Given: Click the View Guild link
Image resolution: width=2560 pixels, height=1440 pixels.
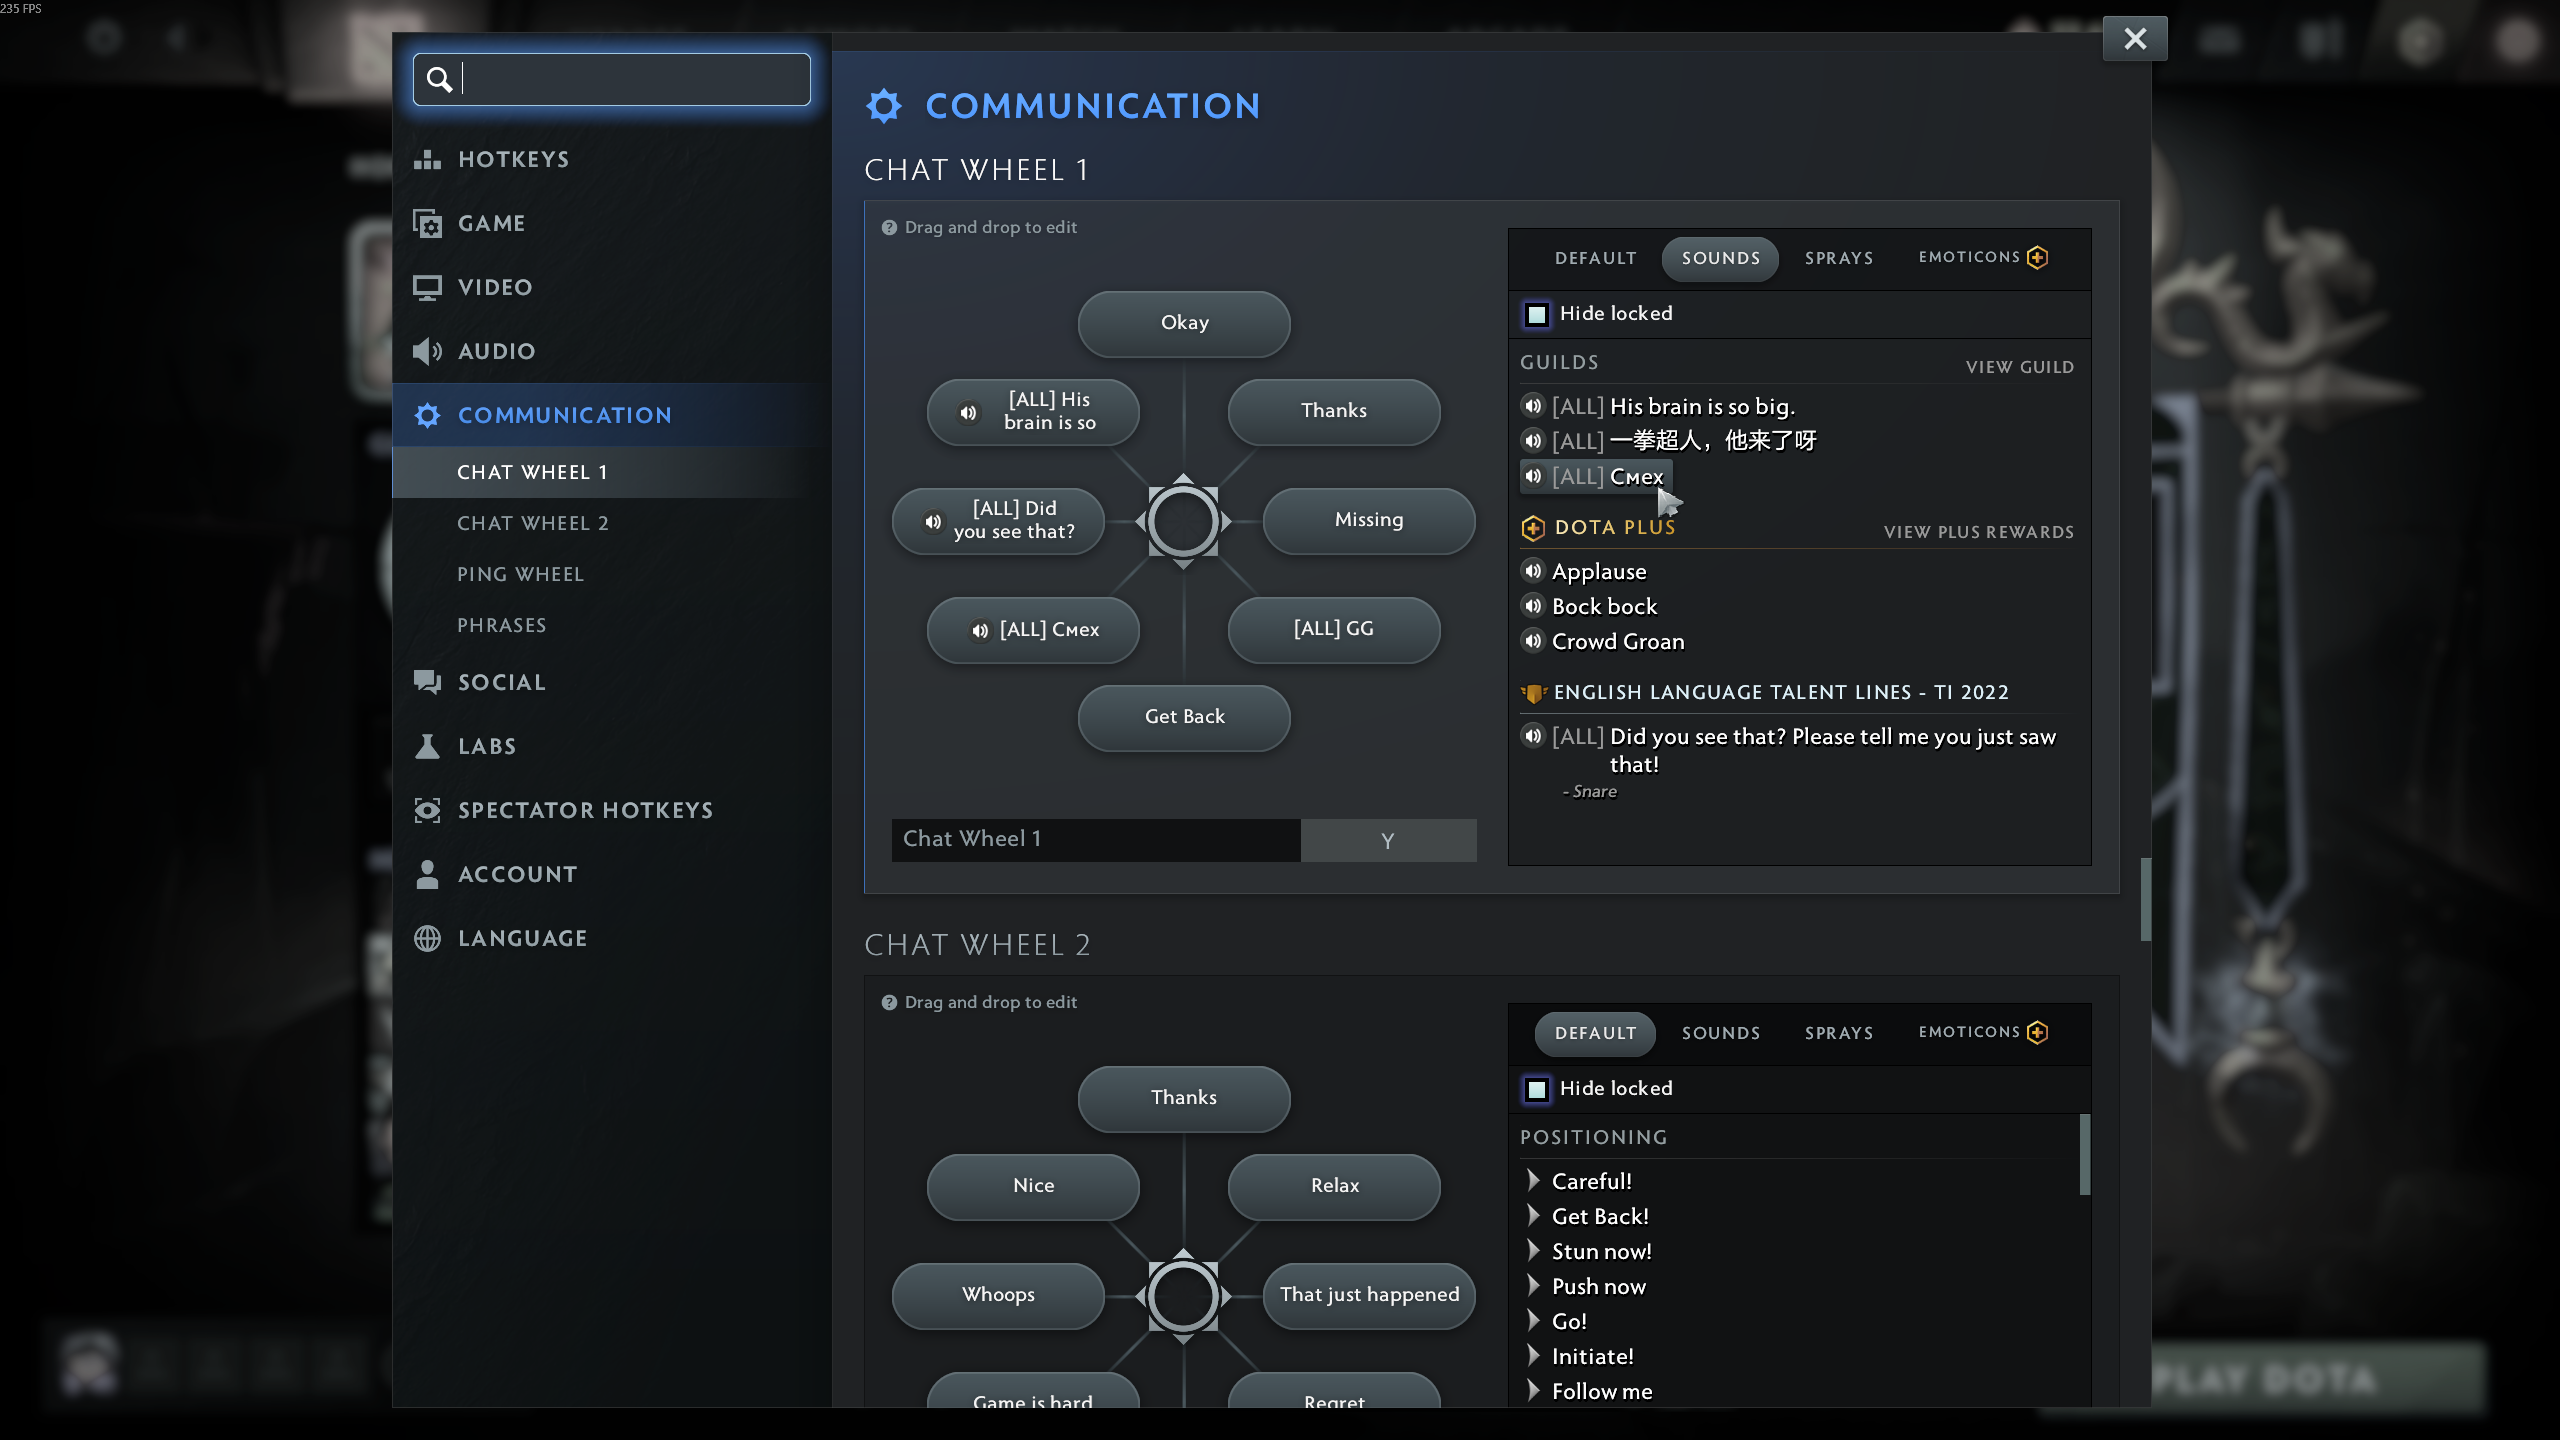Looking at the screenshot, I should pyautogui.click(x=2019, y=367).
